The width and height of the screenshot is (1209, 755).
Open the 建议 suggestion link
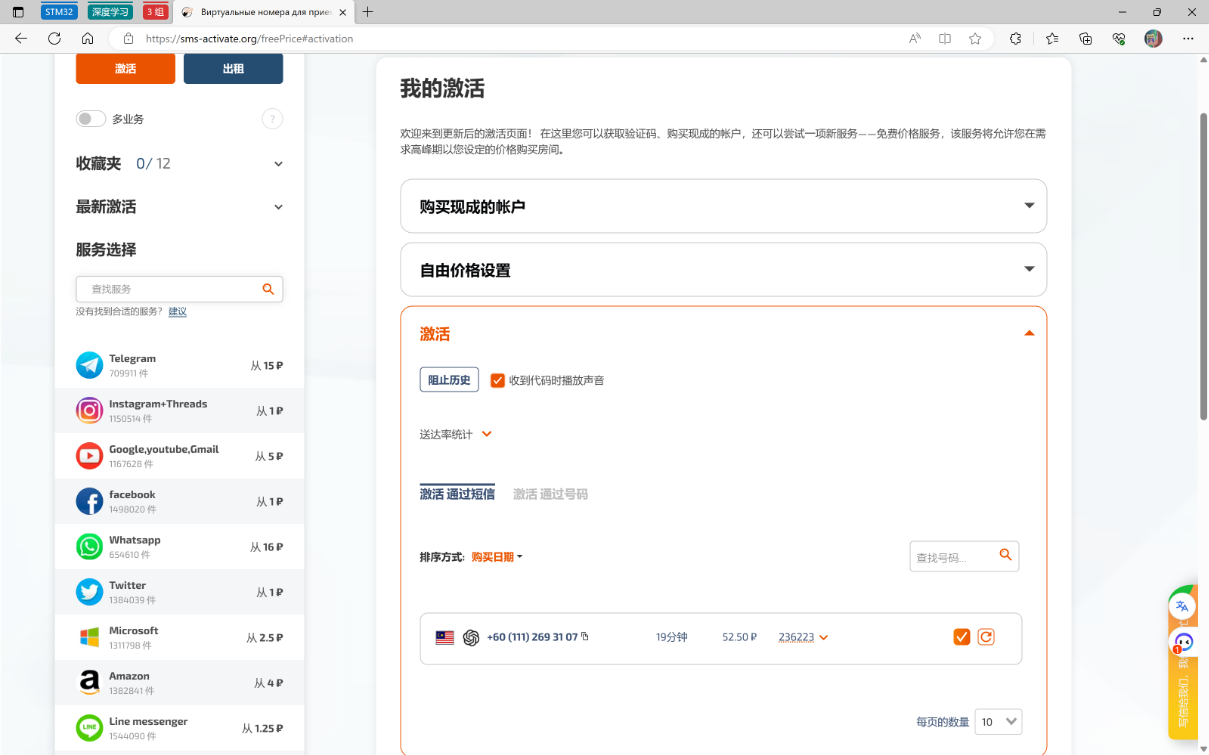pyautogui.click(x=177, y=312)
